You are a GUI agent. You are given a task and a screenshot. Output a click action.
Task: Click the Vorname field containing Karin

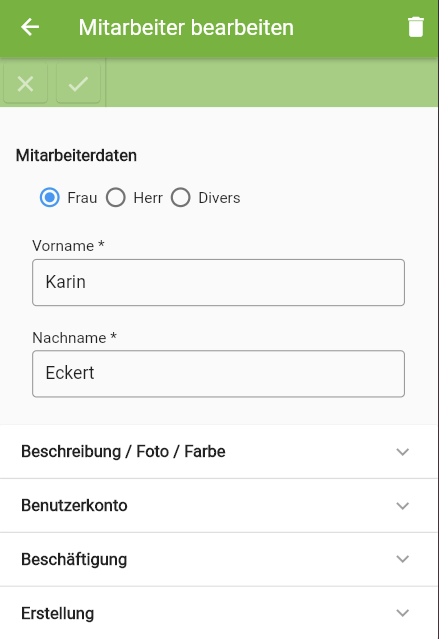point(218,282)
